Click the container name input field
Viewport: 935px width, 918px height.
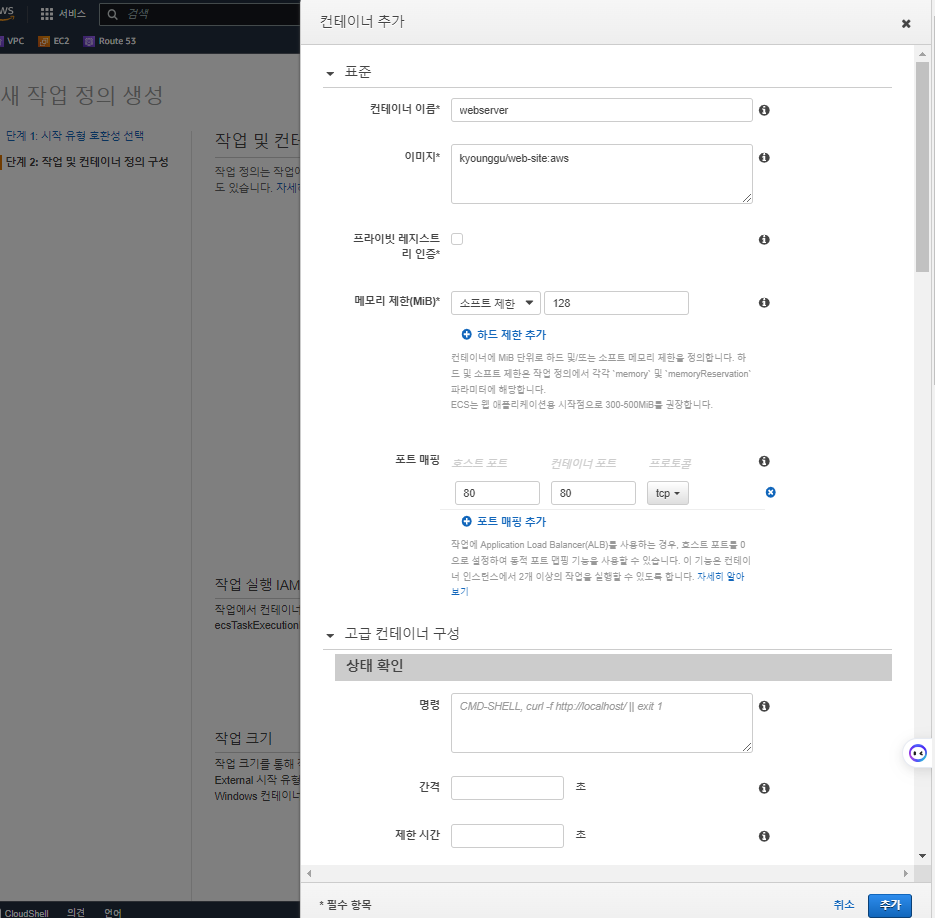click(x=602, y=110)
